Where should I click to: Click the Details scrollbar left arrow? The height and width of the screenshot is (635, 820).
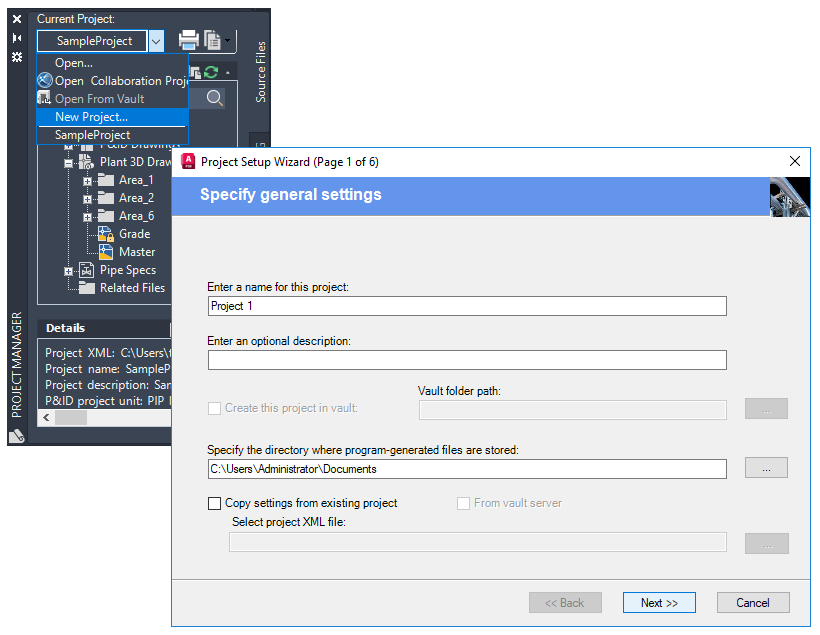point(46,417)
